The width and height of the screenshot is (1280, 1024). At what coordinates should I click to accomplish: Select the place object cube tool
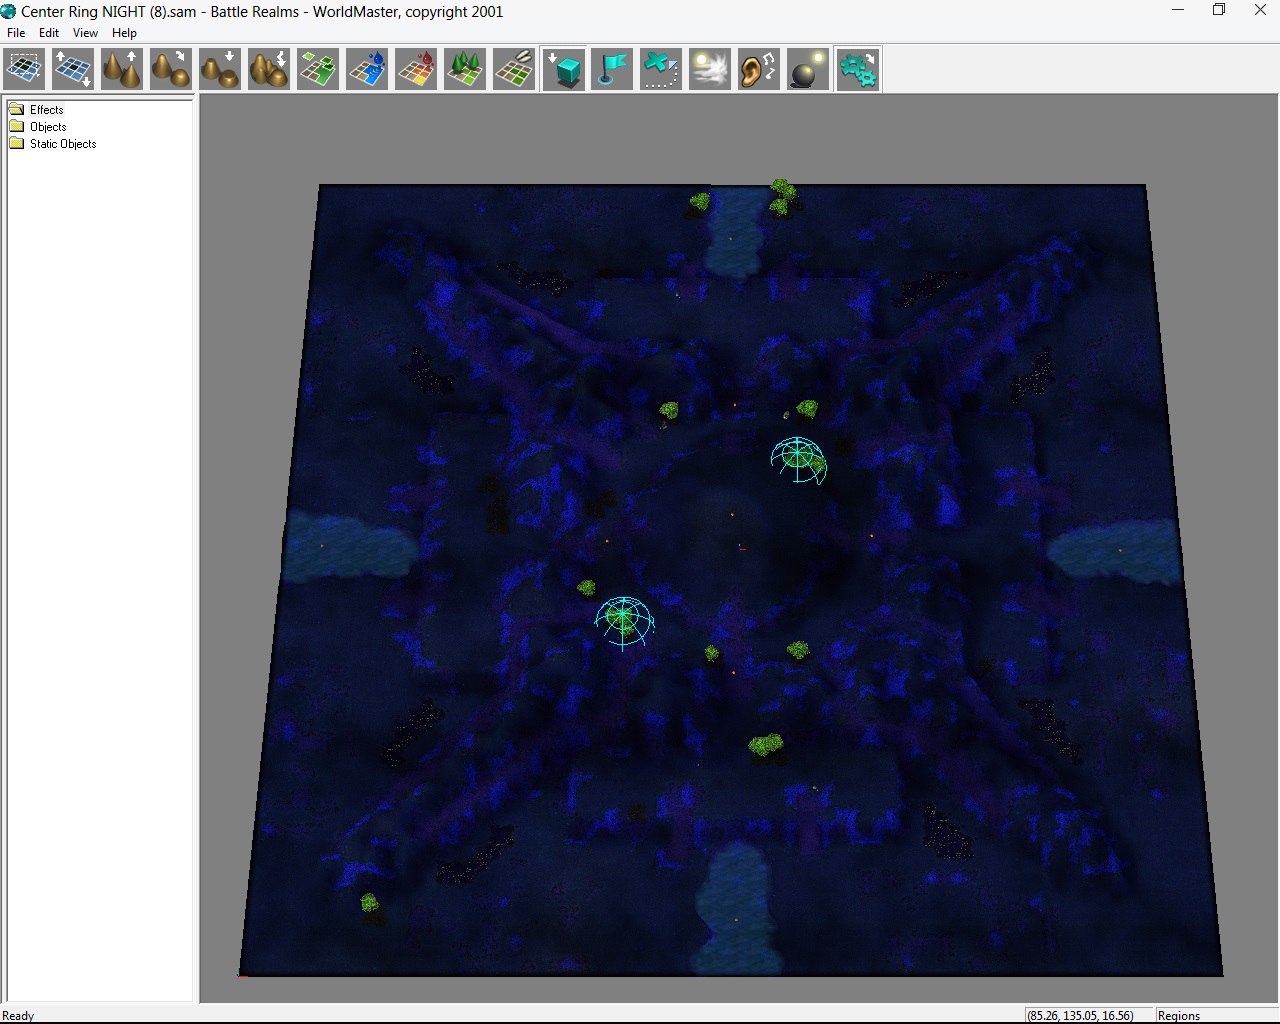click(x=564, y=70)
